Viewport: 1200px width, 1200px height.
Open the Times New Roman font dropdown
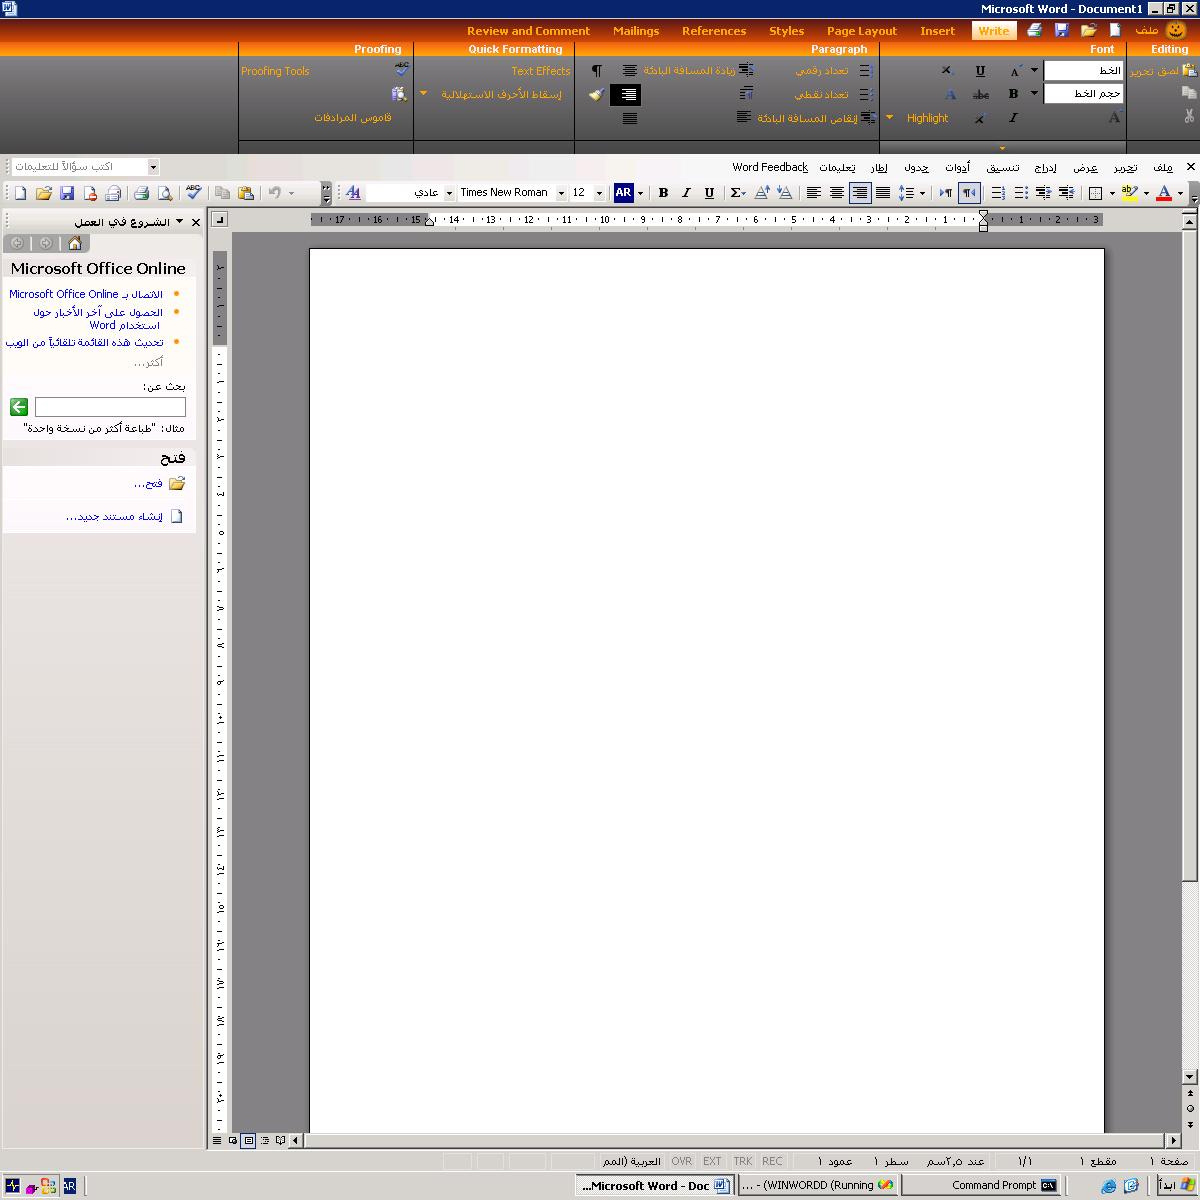coord(561,193)
